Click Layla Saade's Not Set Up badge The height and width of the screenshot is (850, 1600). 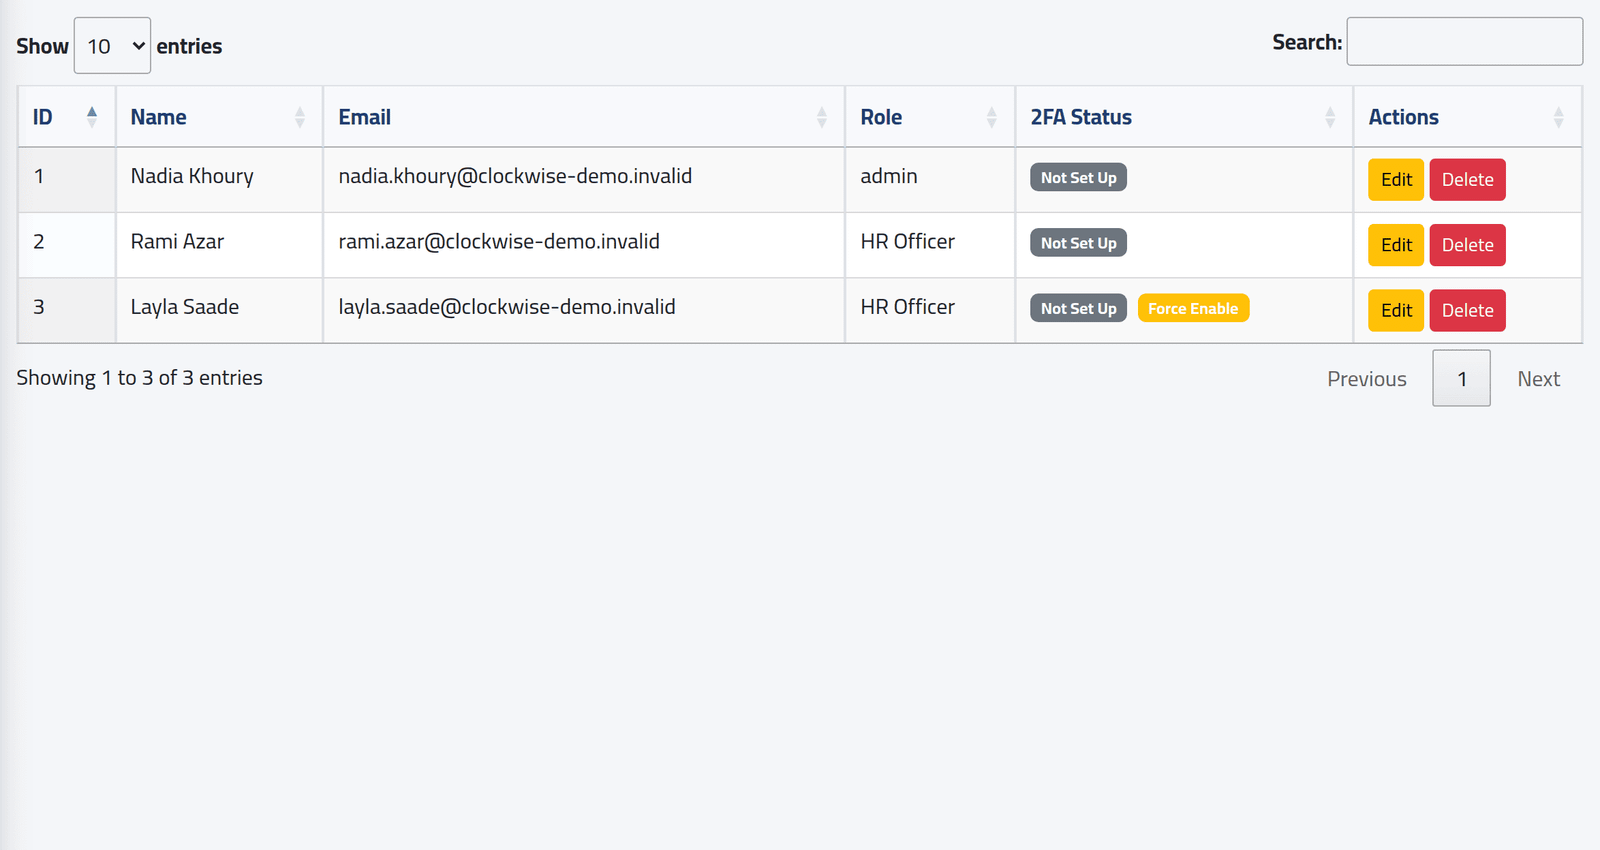tap(1078, 308)
